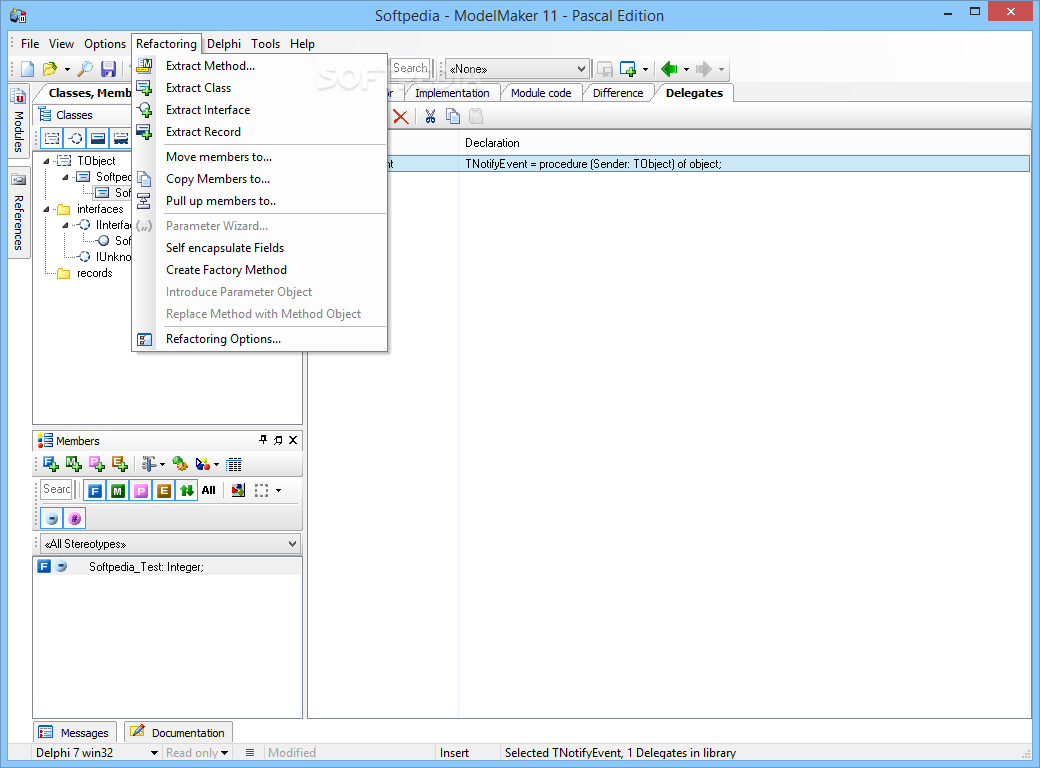The height and width of the screenshot is (768, 1040).
Task: Toggle the fields F filter button
Action: point(96,491)
